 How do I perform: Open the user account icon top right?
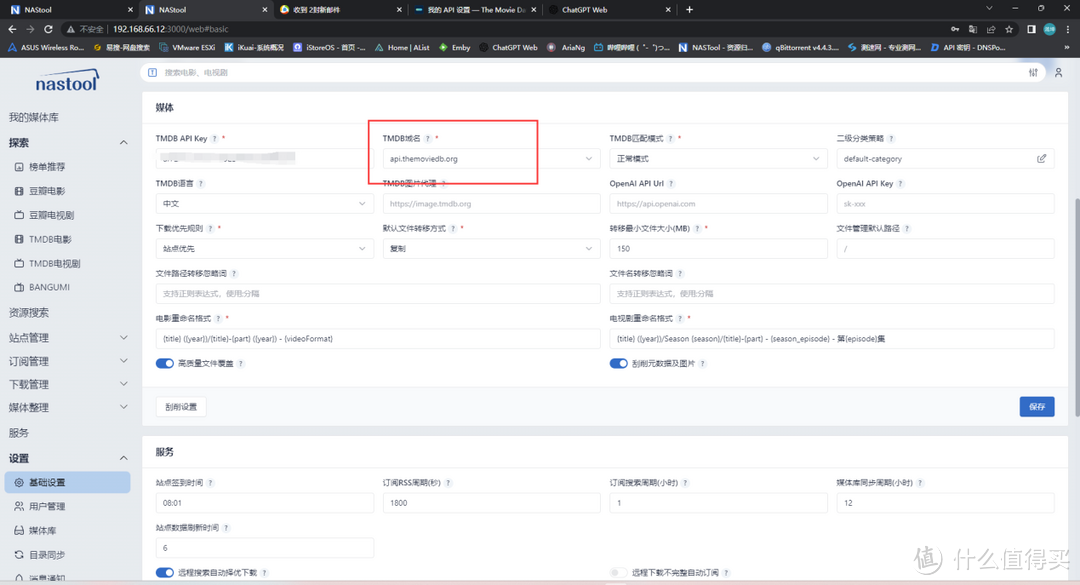click(1059, 72)
